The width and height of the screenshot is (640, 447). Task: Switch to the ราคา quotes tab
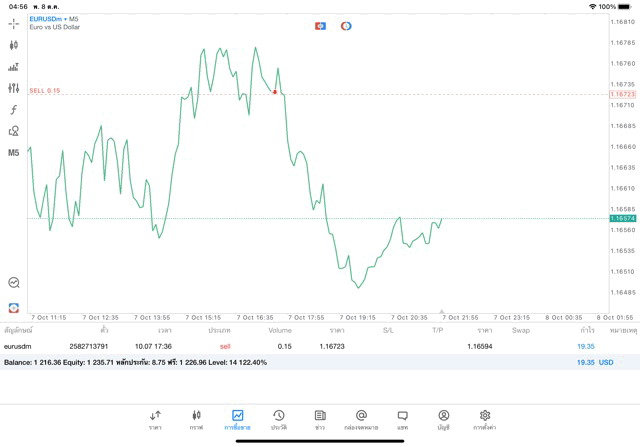[155, 419]
